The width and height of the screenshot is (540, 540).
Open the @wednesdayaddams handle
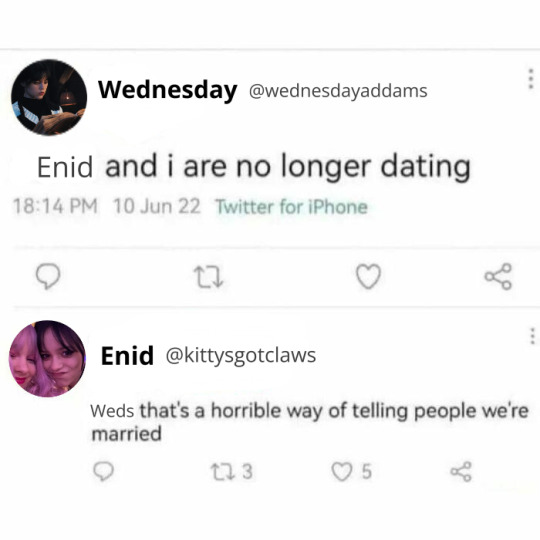pyautogui.click(x=338, y=91)
